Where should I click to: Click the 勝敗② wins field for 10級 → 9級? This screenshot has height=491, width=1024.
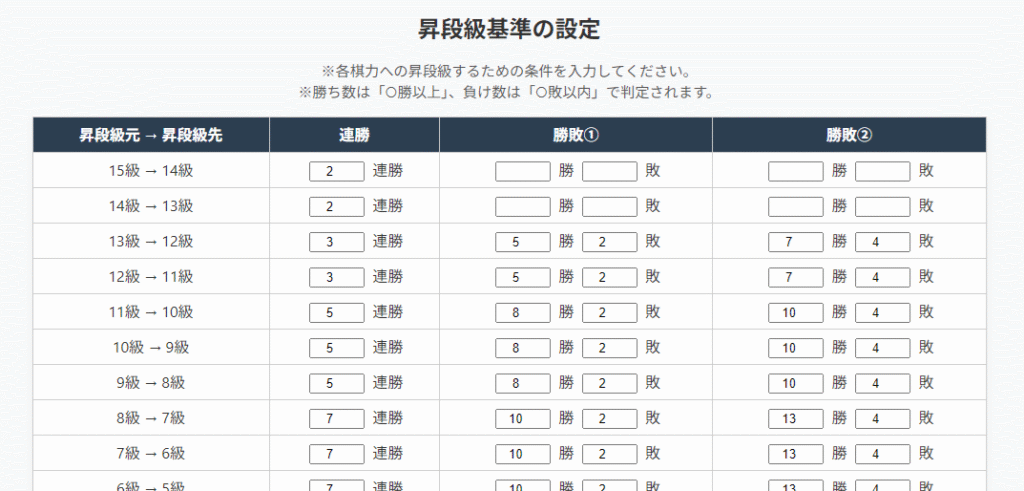point(795,348)
